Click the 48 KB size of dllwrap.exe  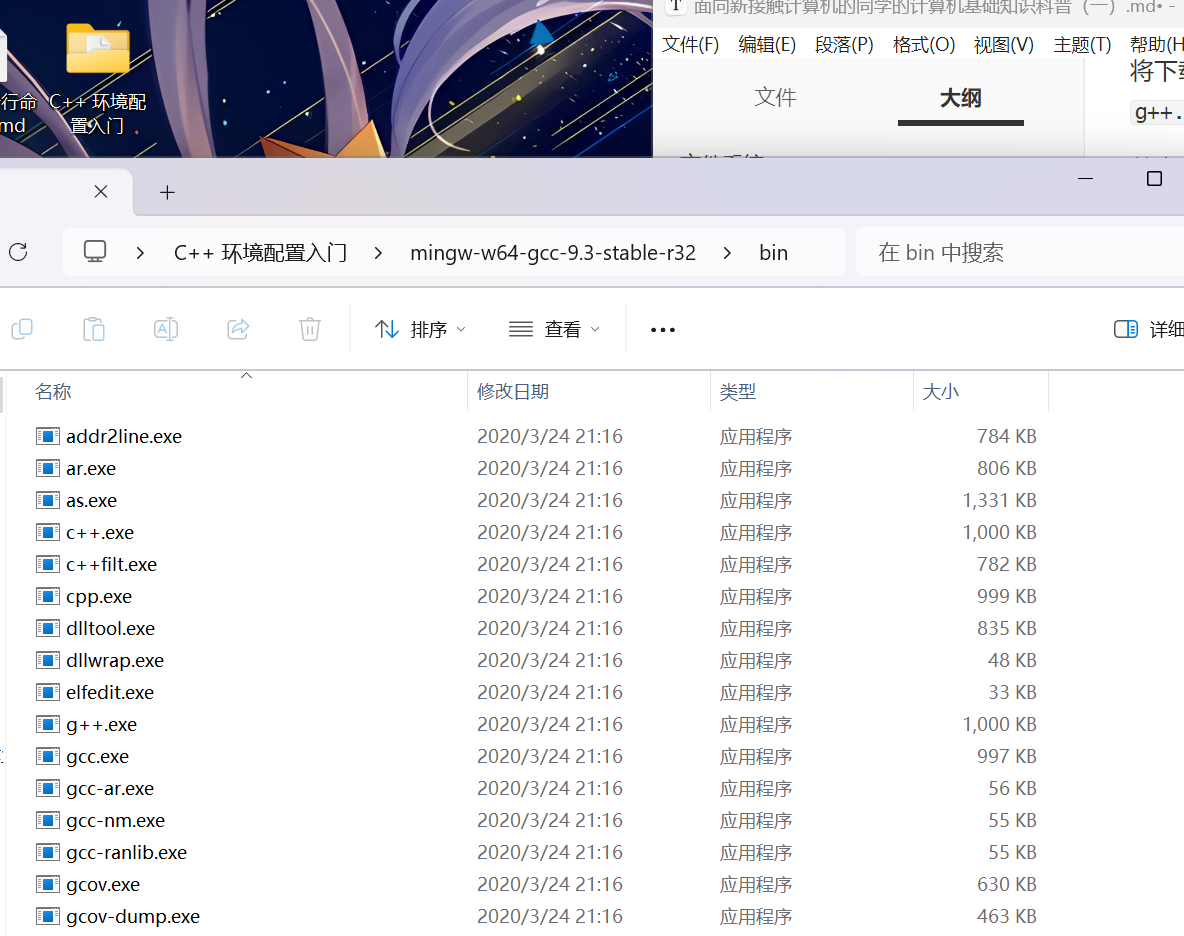pyautogui.click(x=1012, y=660)
